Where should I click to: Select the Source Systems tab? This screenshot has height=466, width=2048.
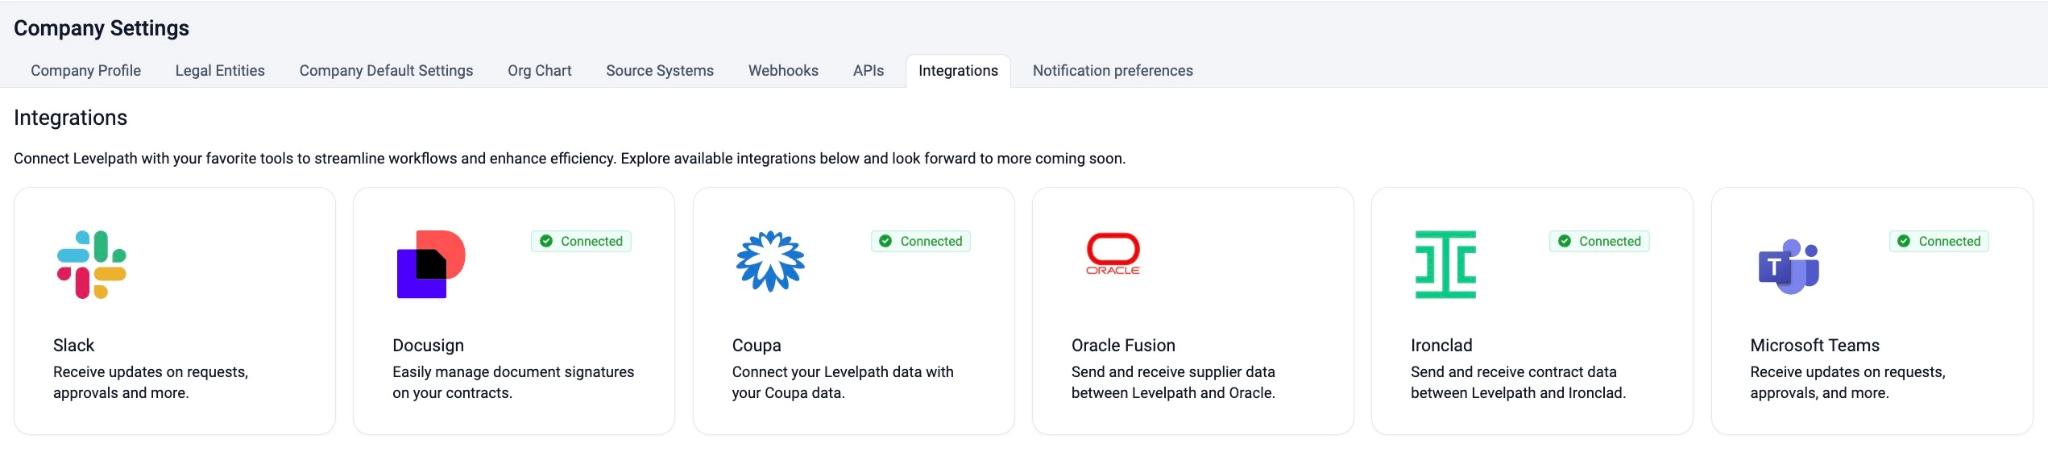[659, 71]
